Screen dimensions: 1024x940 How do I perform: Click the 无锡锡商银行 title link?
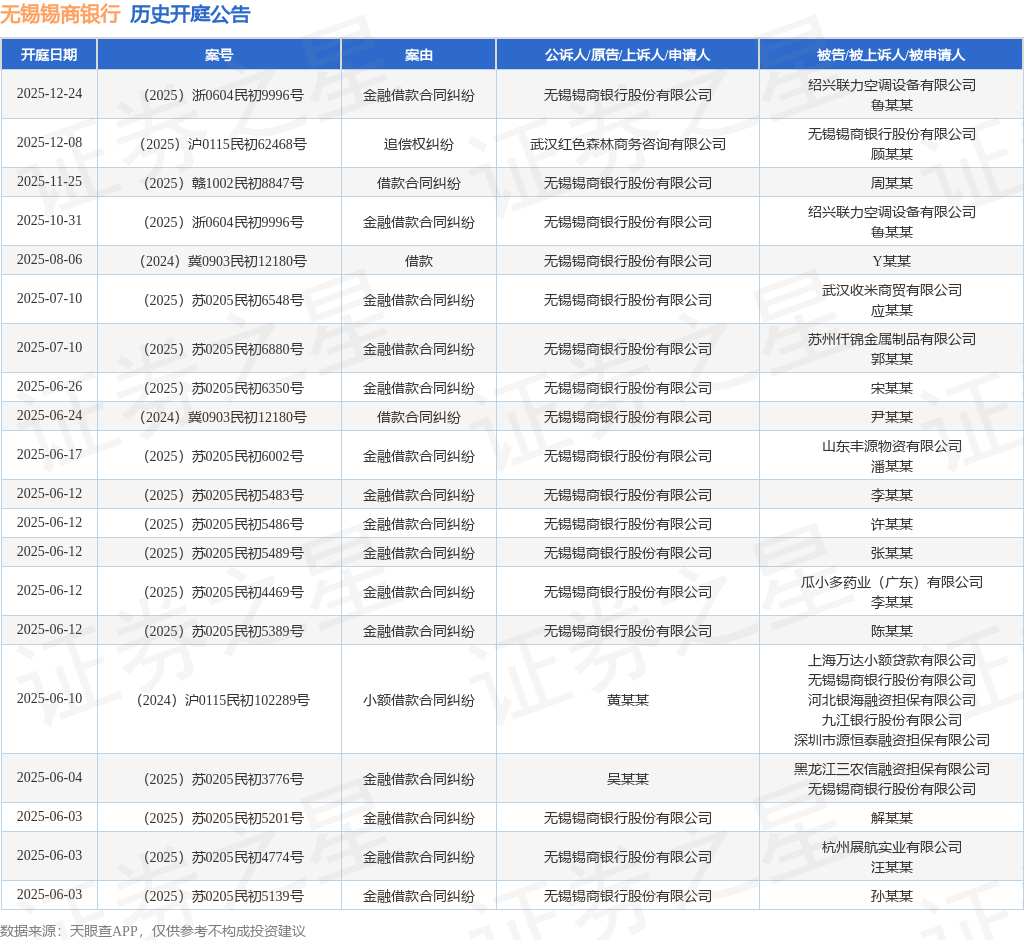tap(60, 15)
